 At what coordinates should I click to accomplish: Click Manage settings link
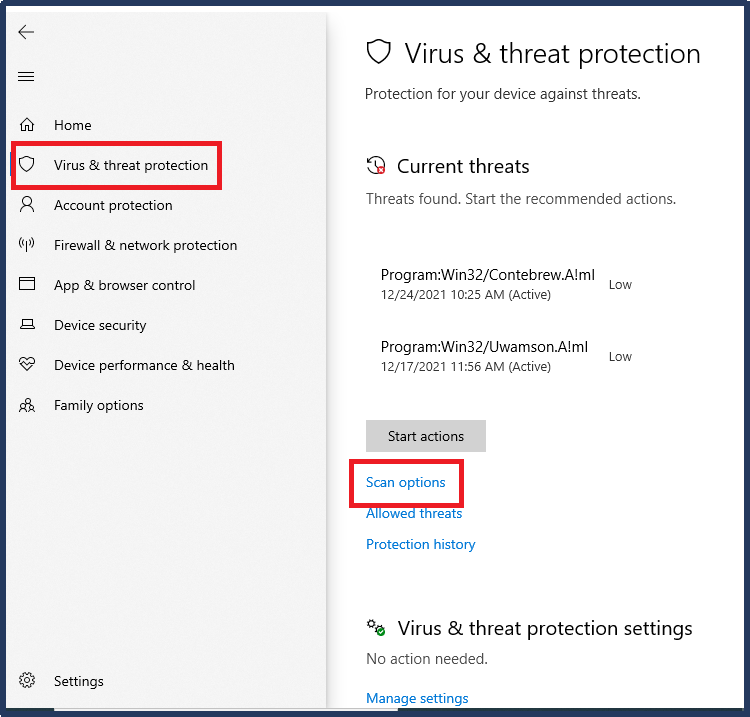pyautogui.click(x=417, y=698)
